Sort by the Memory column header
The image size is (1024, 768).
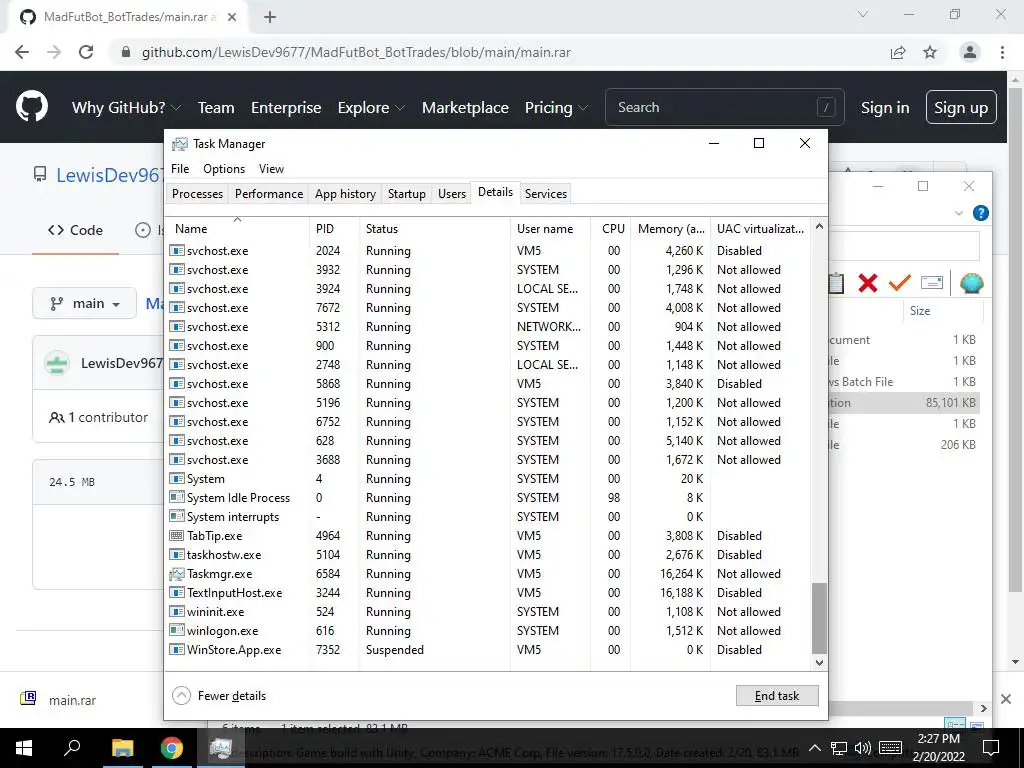coord(670,229)
